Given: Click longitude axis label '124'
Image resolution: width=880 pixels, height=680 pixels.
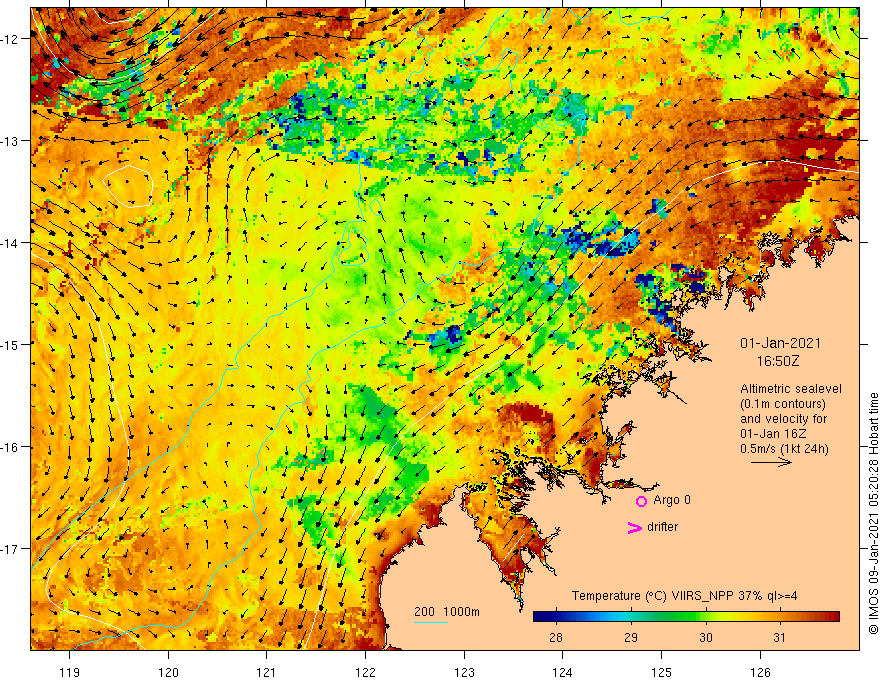Looking at the screenshot, I should coord(562,672).
